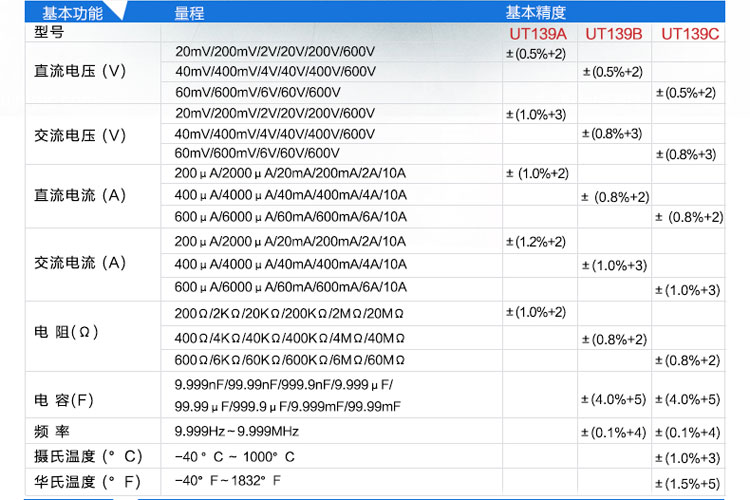Click the 电容(F) row label
This screenshot has width=750, height=500.
64,400
